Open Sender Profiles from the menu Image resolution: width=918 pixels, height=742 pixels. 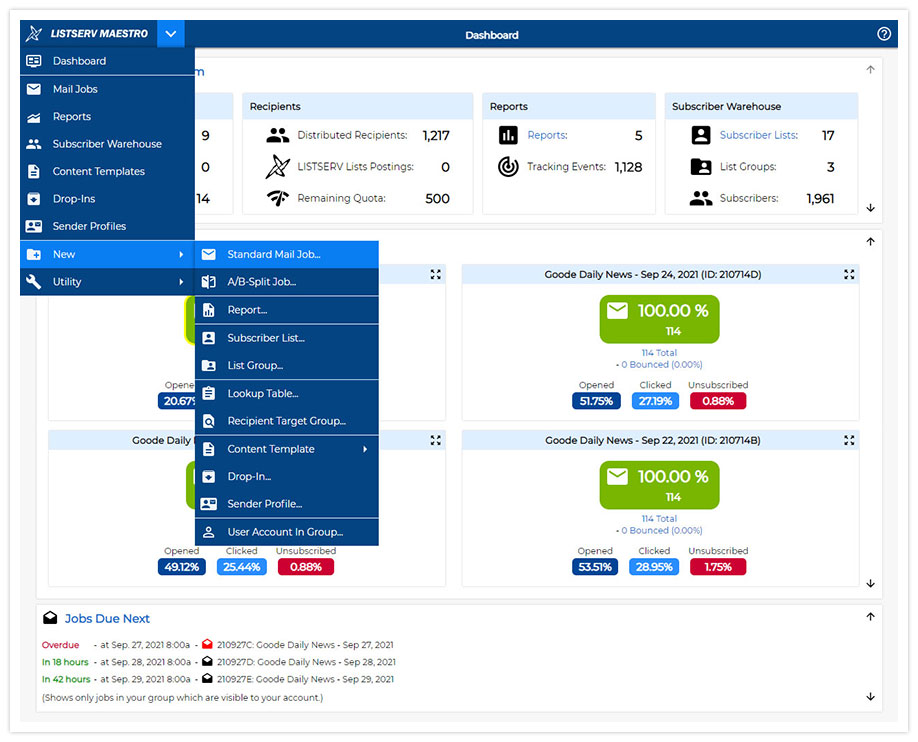[107, 226]
